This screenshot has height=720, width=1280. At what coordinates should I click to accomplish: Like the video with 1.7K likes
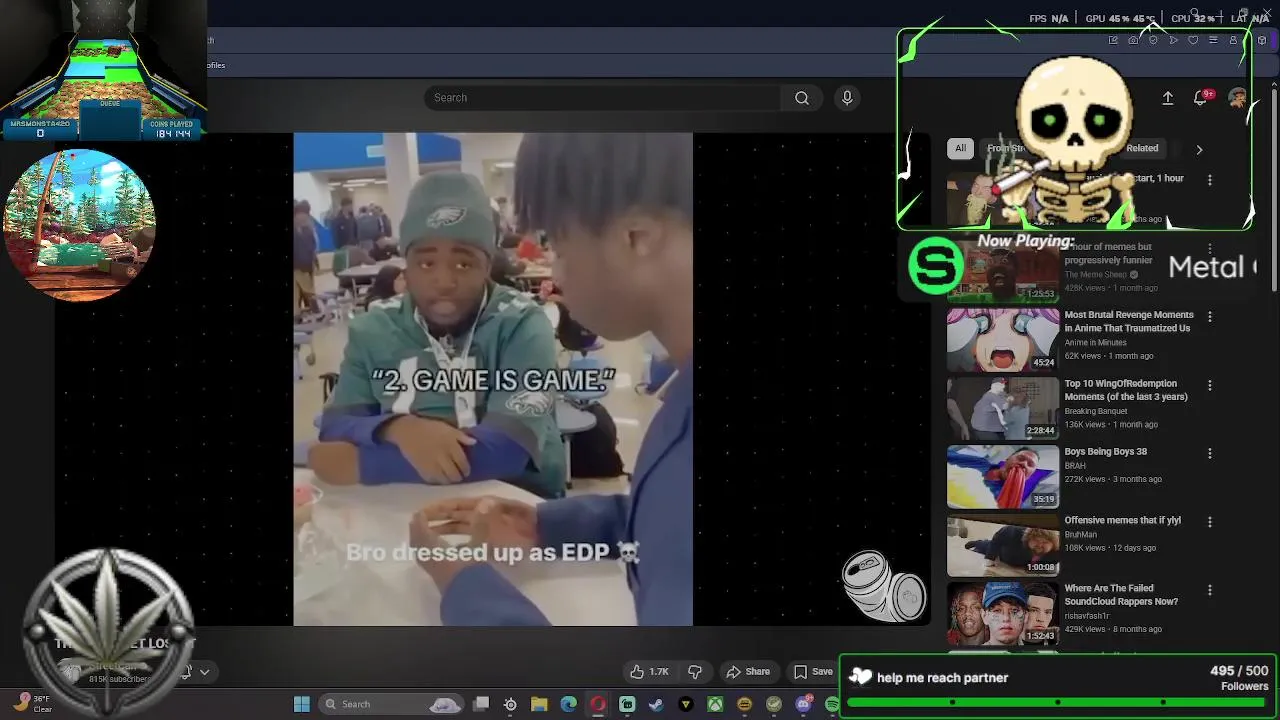click(x=649, y=672)
